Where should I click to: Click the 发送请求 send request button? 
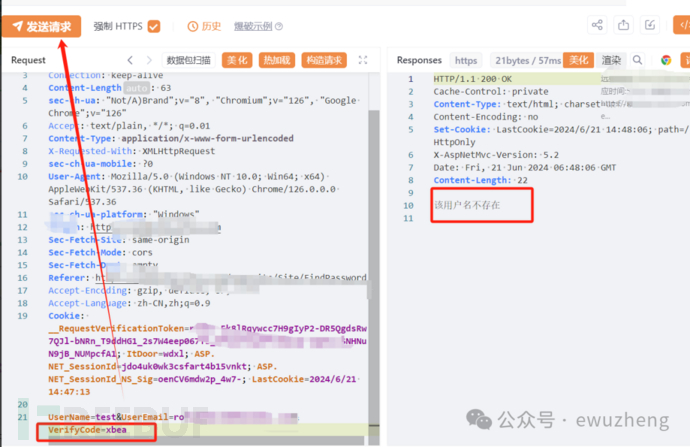[41, 26]
